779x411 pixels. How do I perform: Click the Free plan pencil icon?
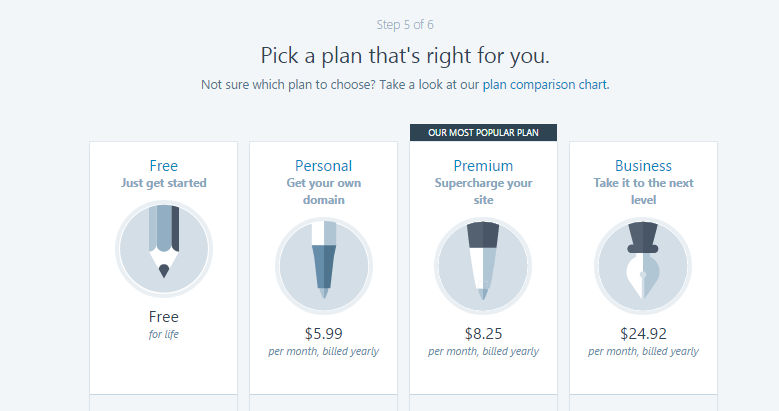(164, 249)
